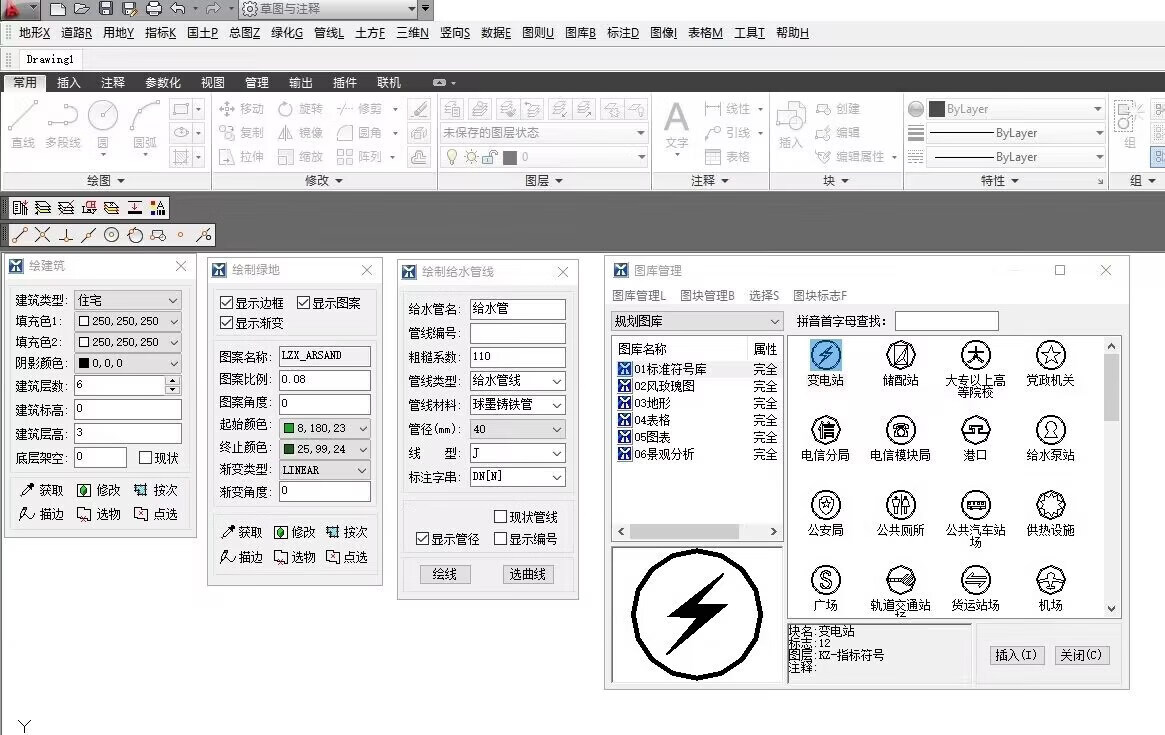1165x735 pixels.
Task: Click the 关闭(C) button in 图库管理
Action: [1081, 655]
